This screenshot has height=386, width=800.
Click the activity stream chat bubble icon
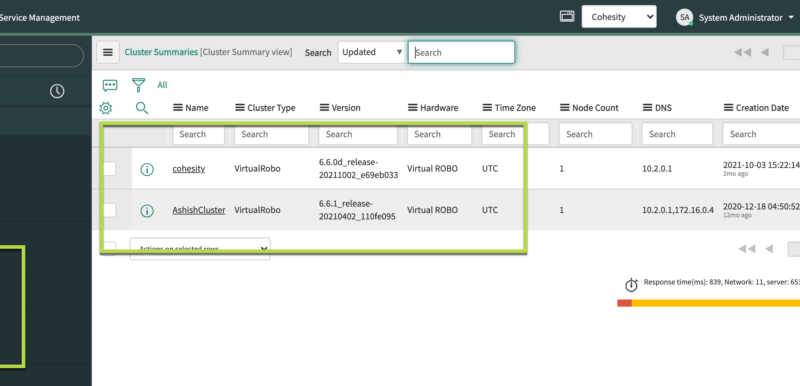pos(110,85)
